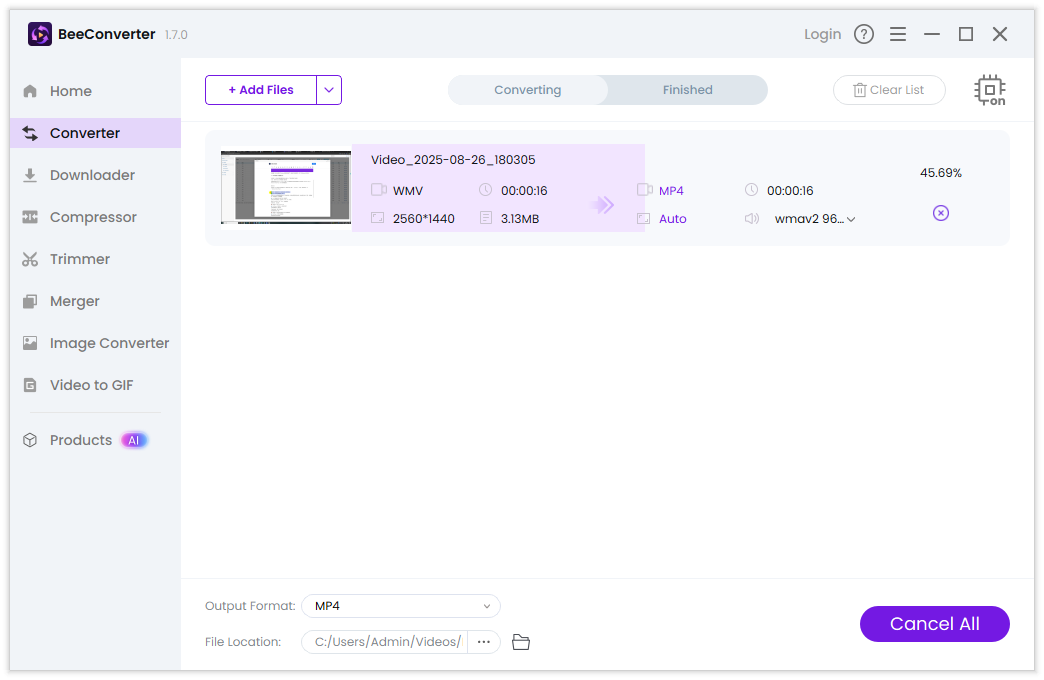Image resolution: width=1044 pixels, height=680 pixels.
Task: Open the Compressor section
Action: (93, 217)
